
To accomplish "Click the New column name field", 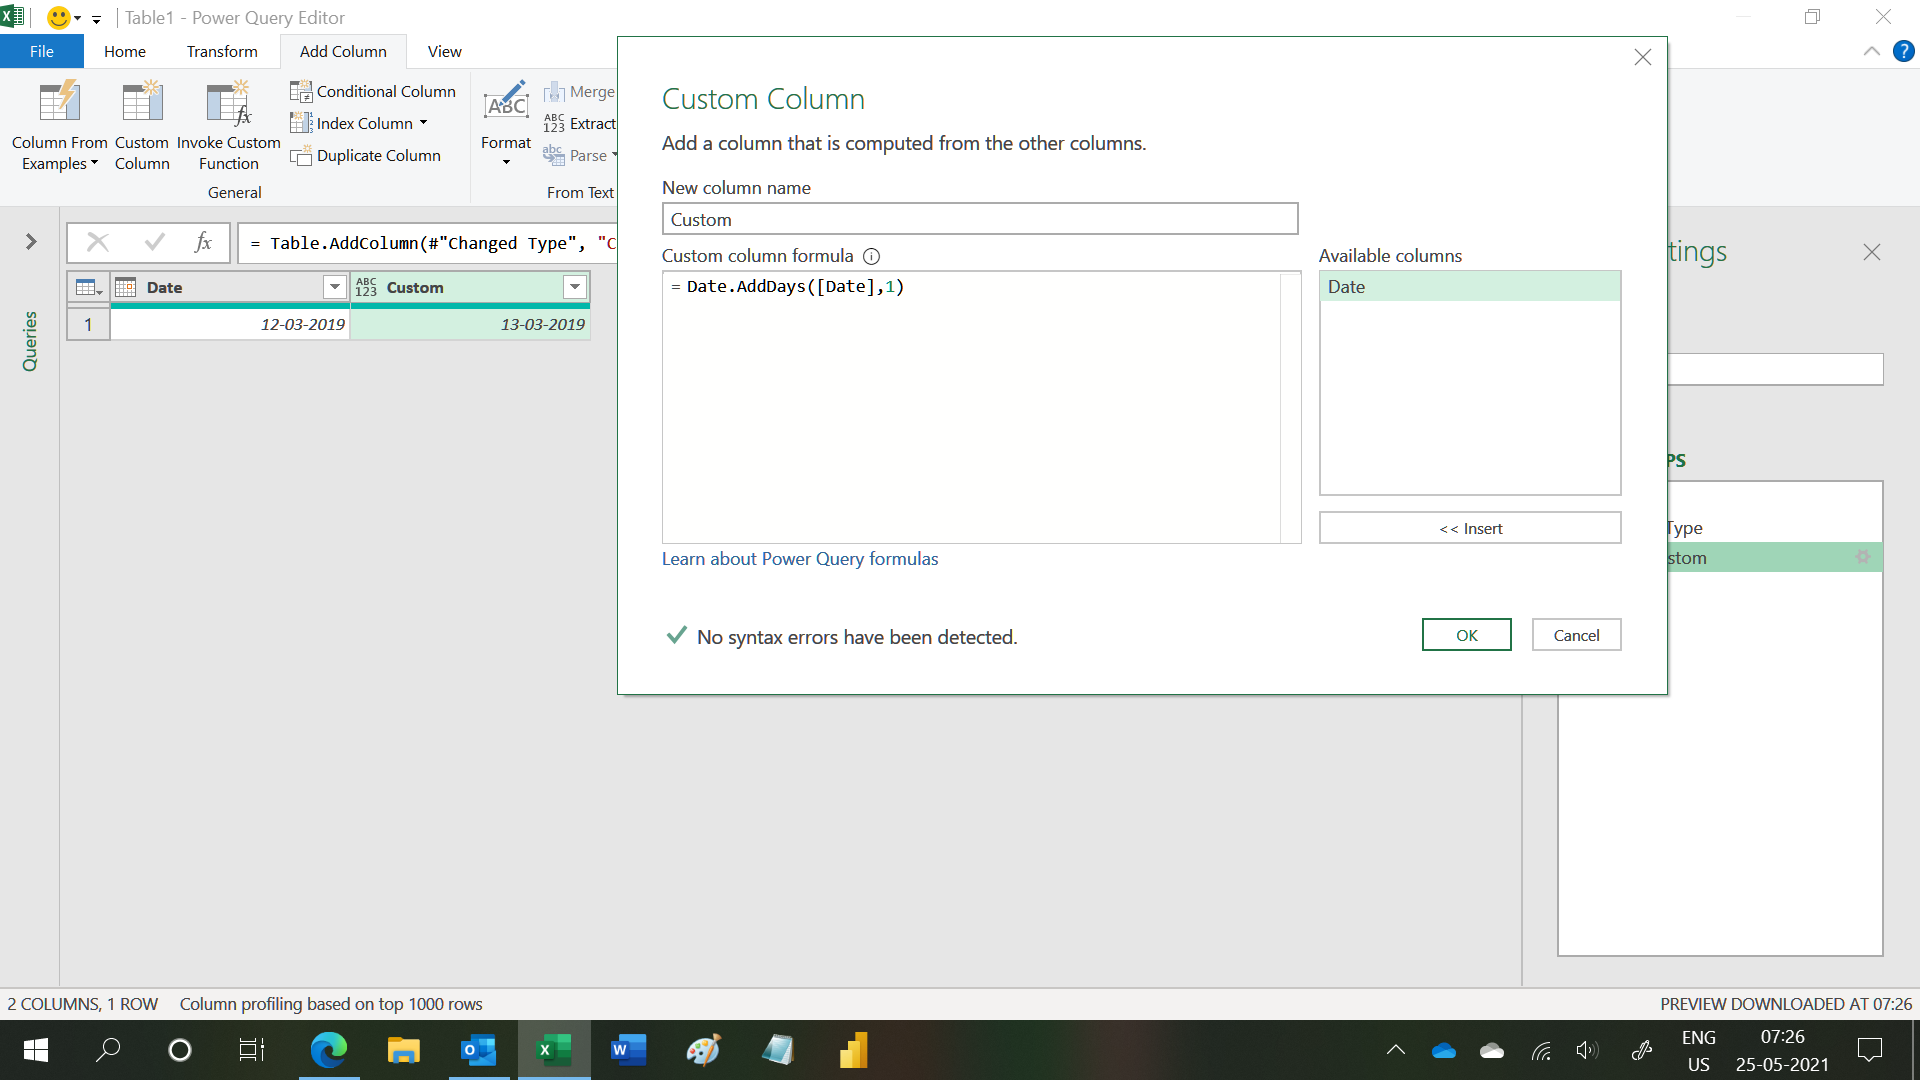I will (980, 219).
